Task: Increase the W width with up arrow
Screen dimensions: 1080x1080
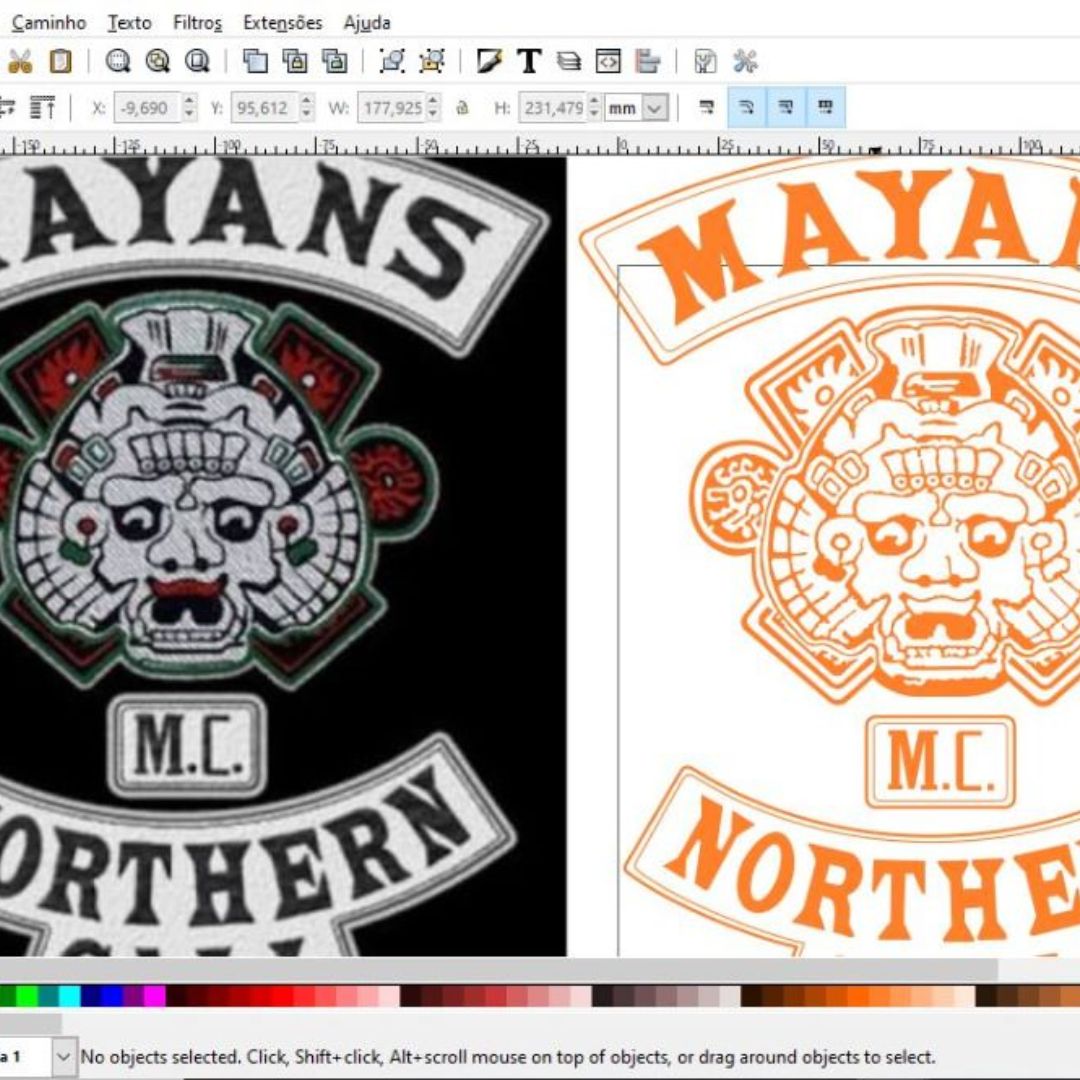Action: click(x=433, y=101)
